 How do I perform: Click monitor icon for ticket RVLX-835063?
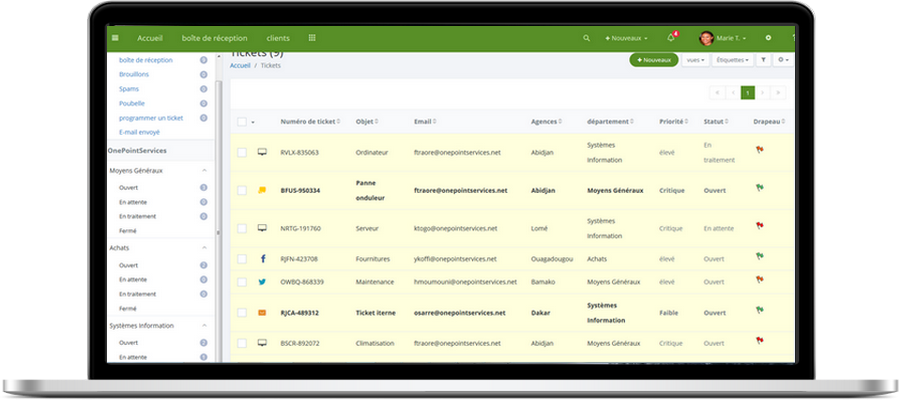pos(262,152)
